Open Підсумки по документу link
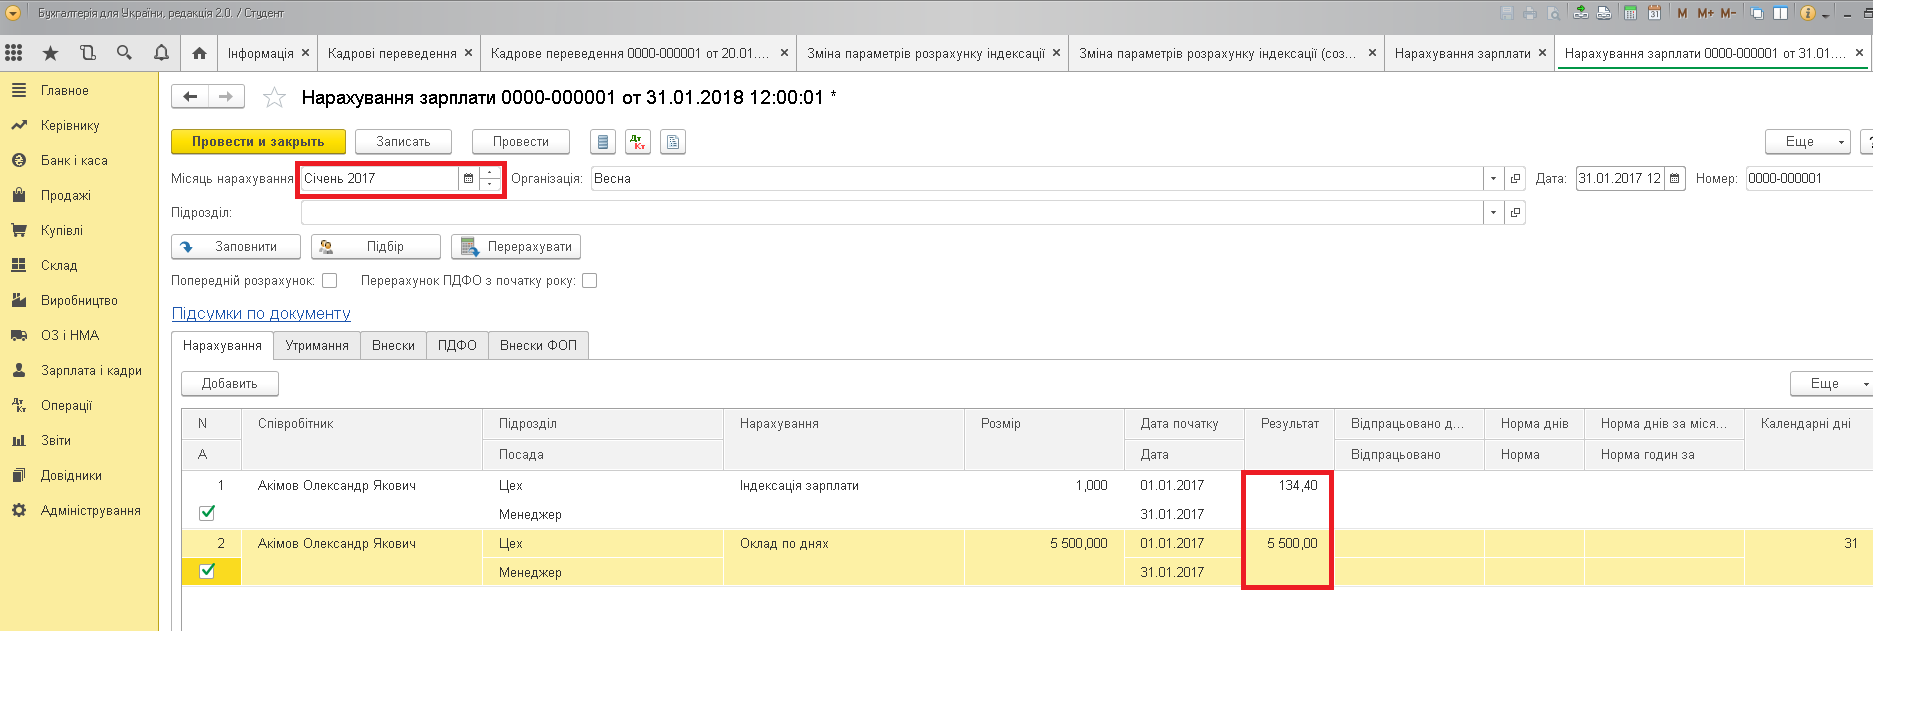Screen dimensions: 1914x720 pyautogui.click(x=261, y=314)
